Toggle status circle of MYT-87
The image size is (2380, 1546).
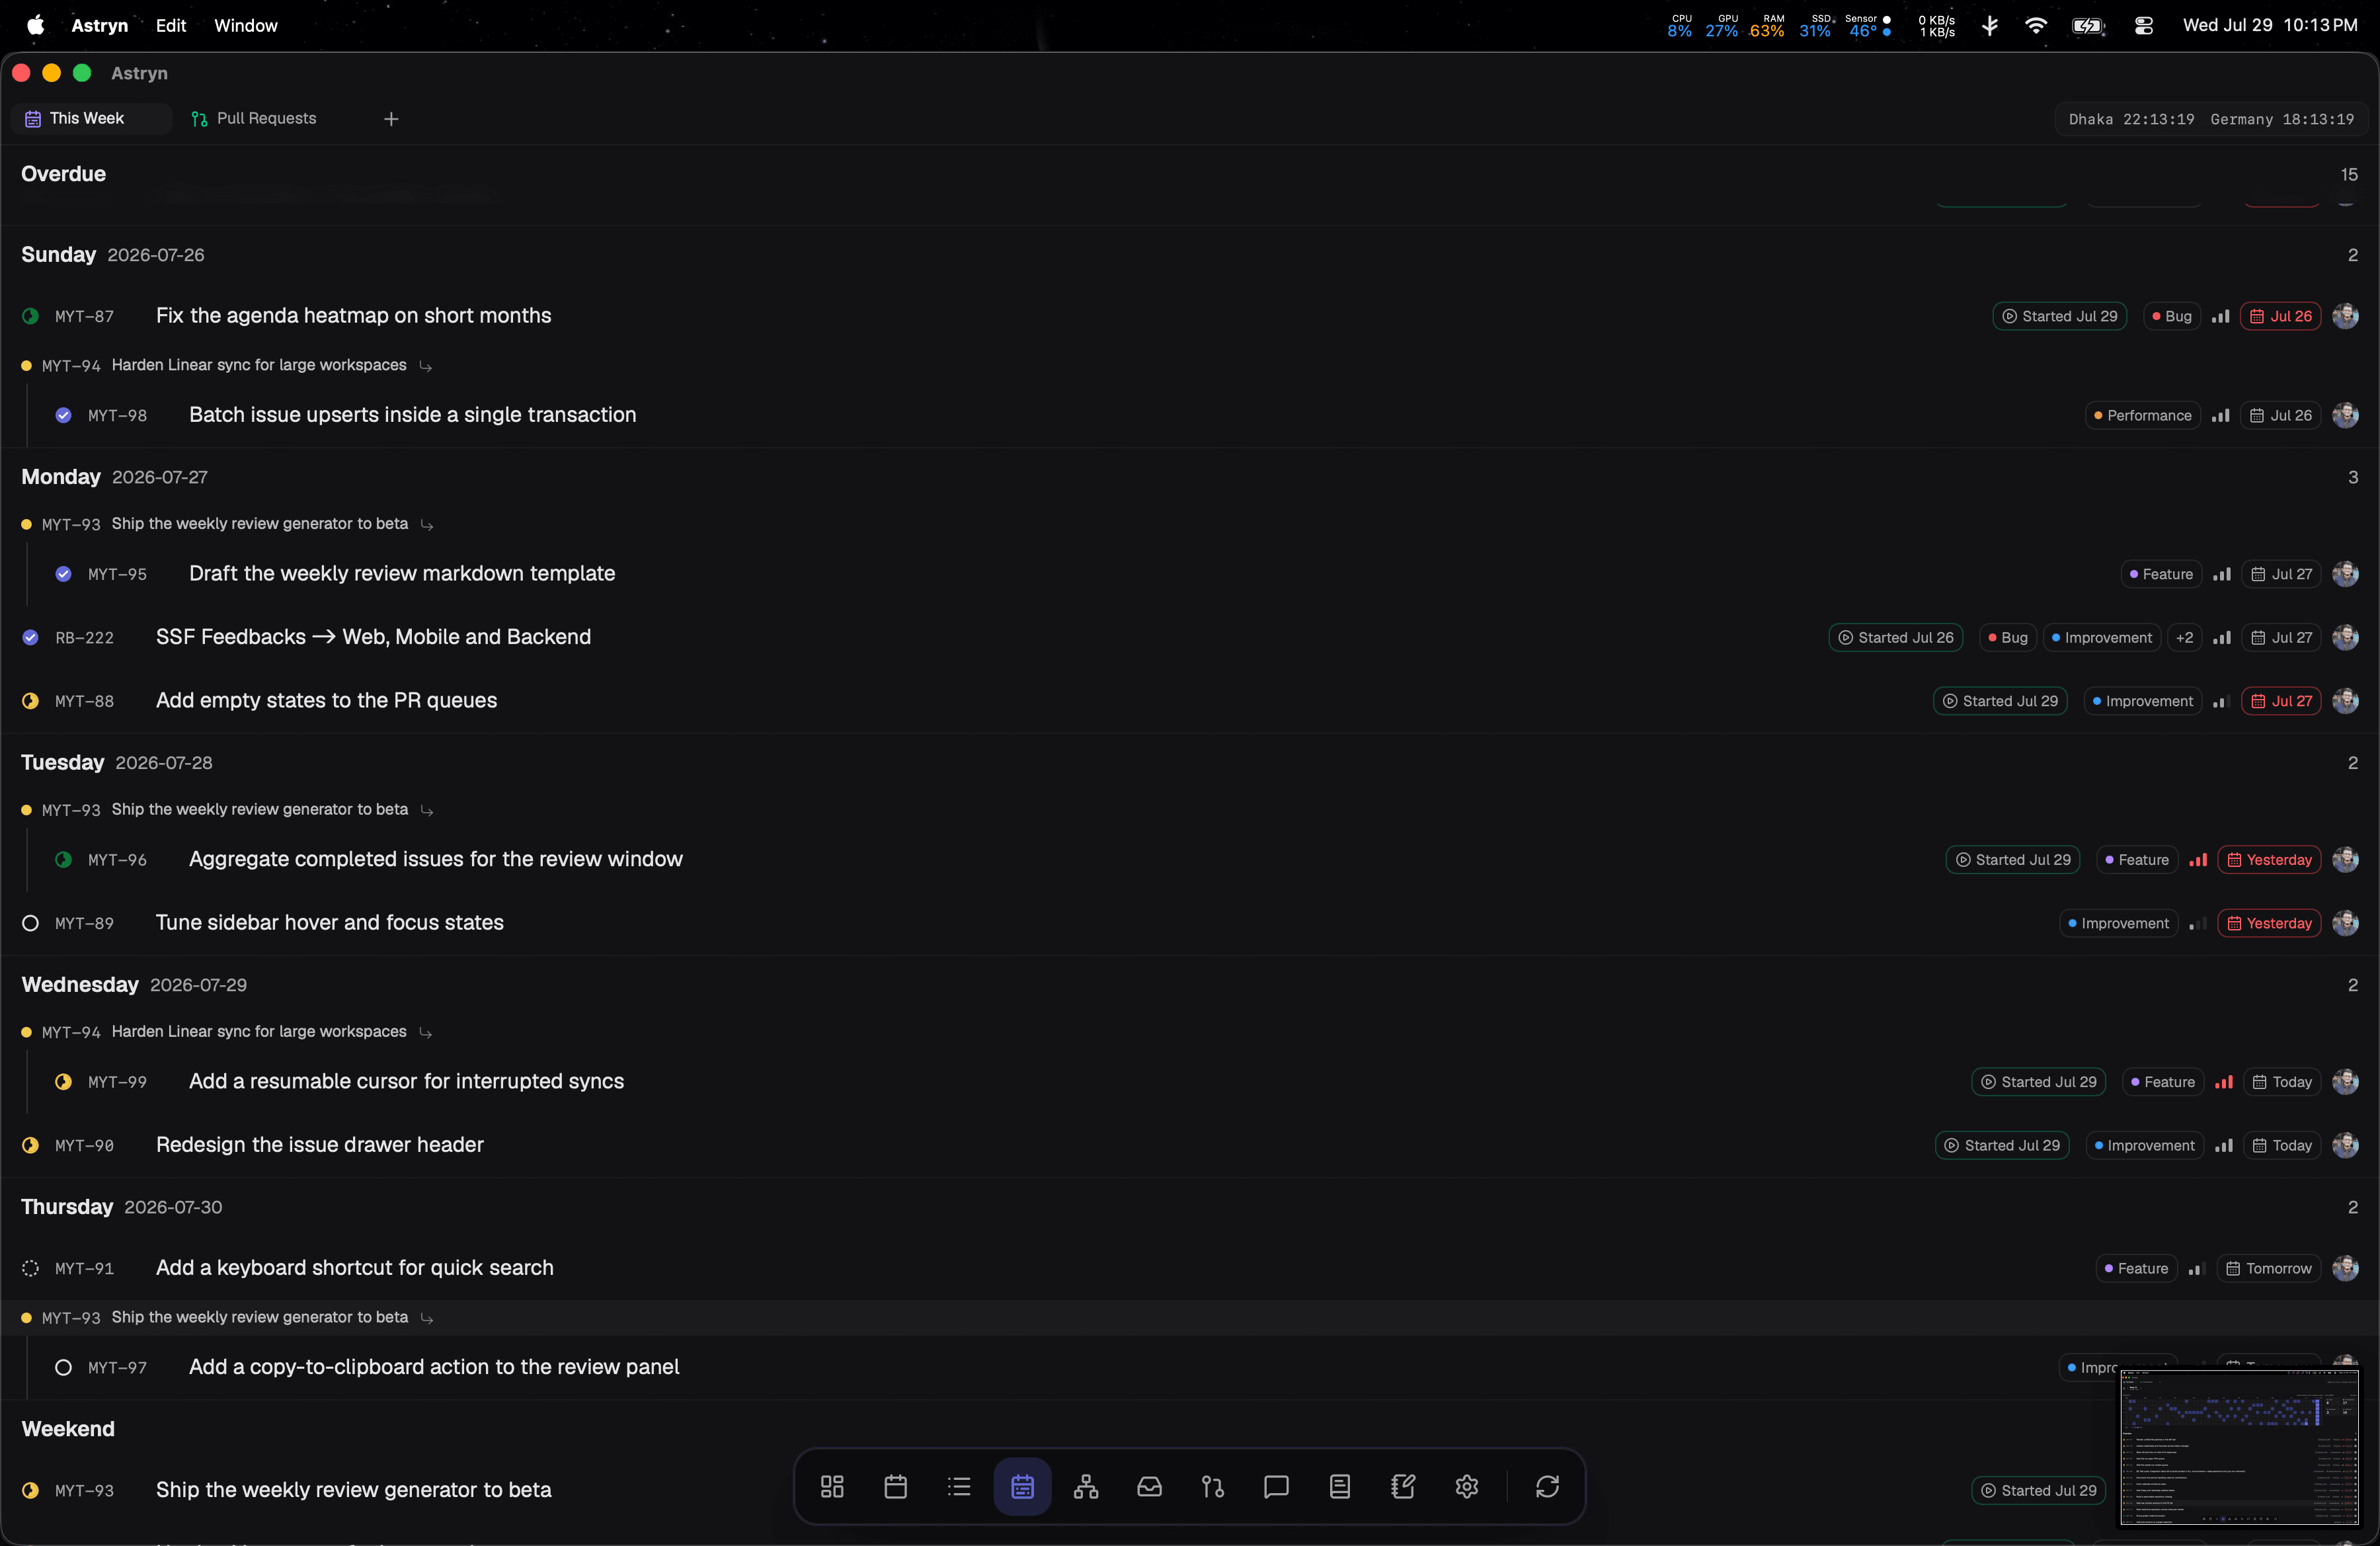point(30,316)
